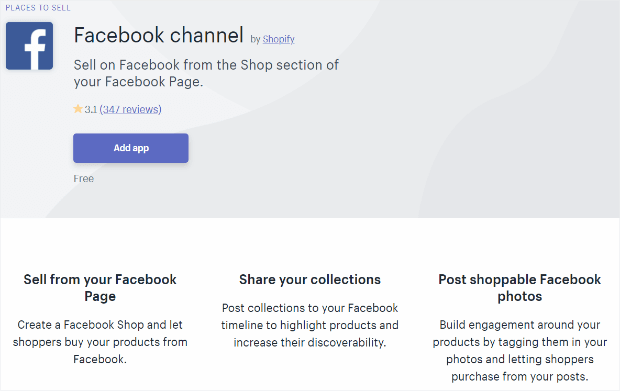This screenshot has height=391, width=620.
Task: Click the yellow rating star icon
Action: coord(78,109)
